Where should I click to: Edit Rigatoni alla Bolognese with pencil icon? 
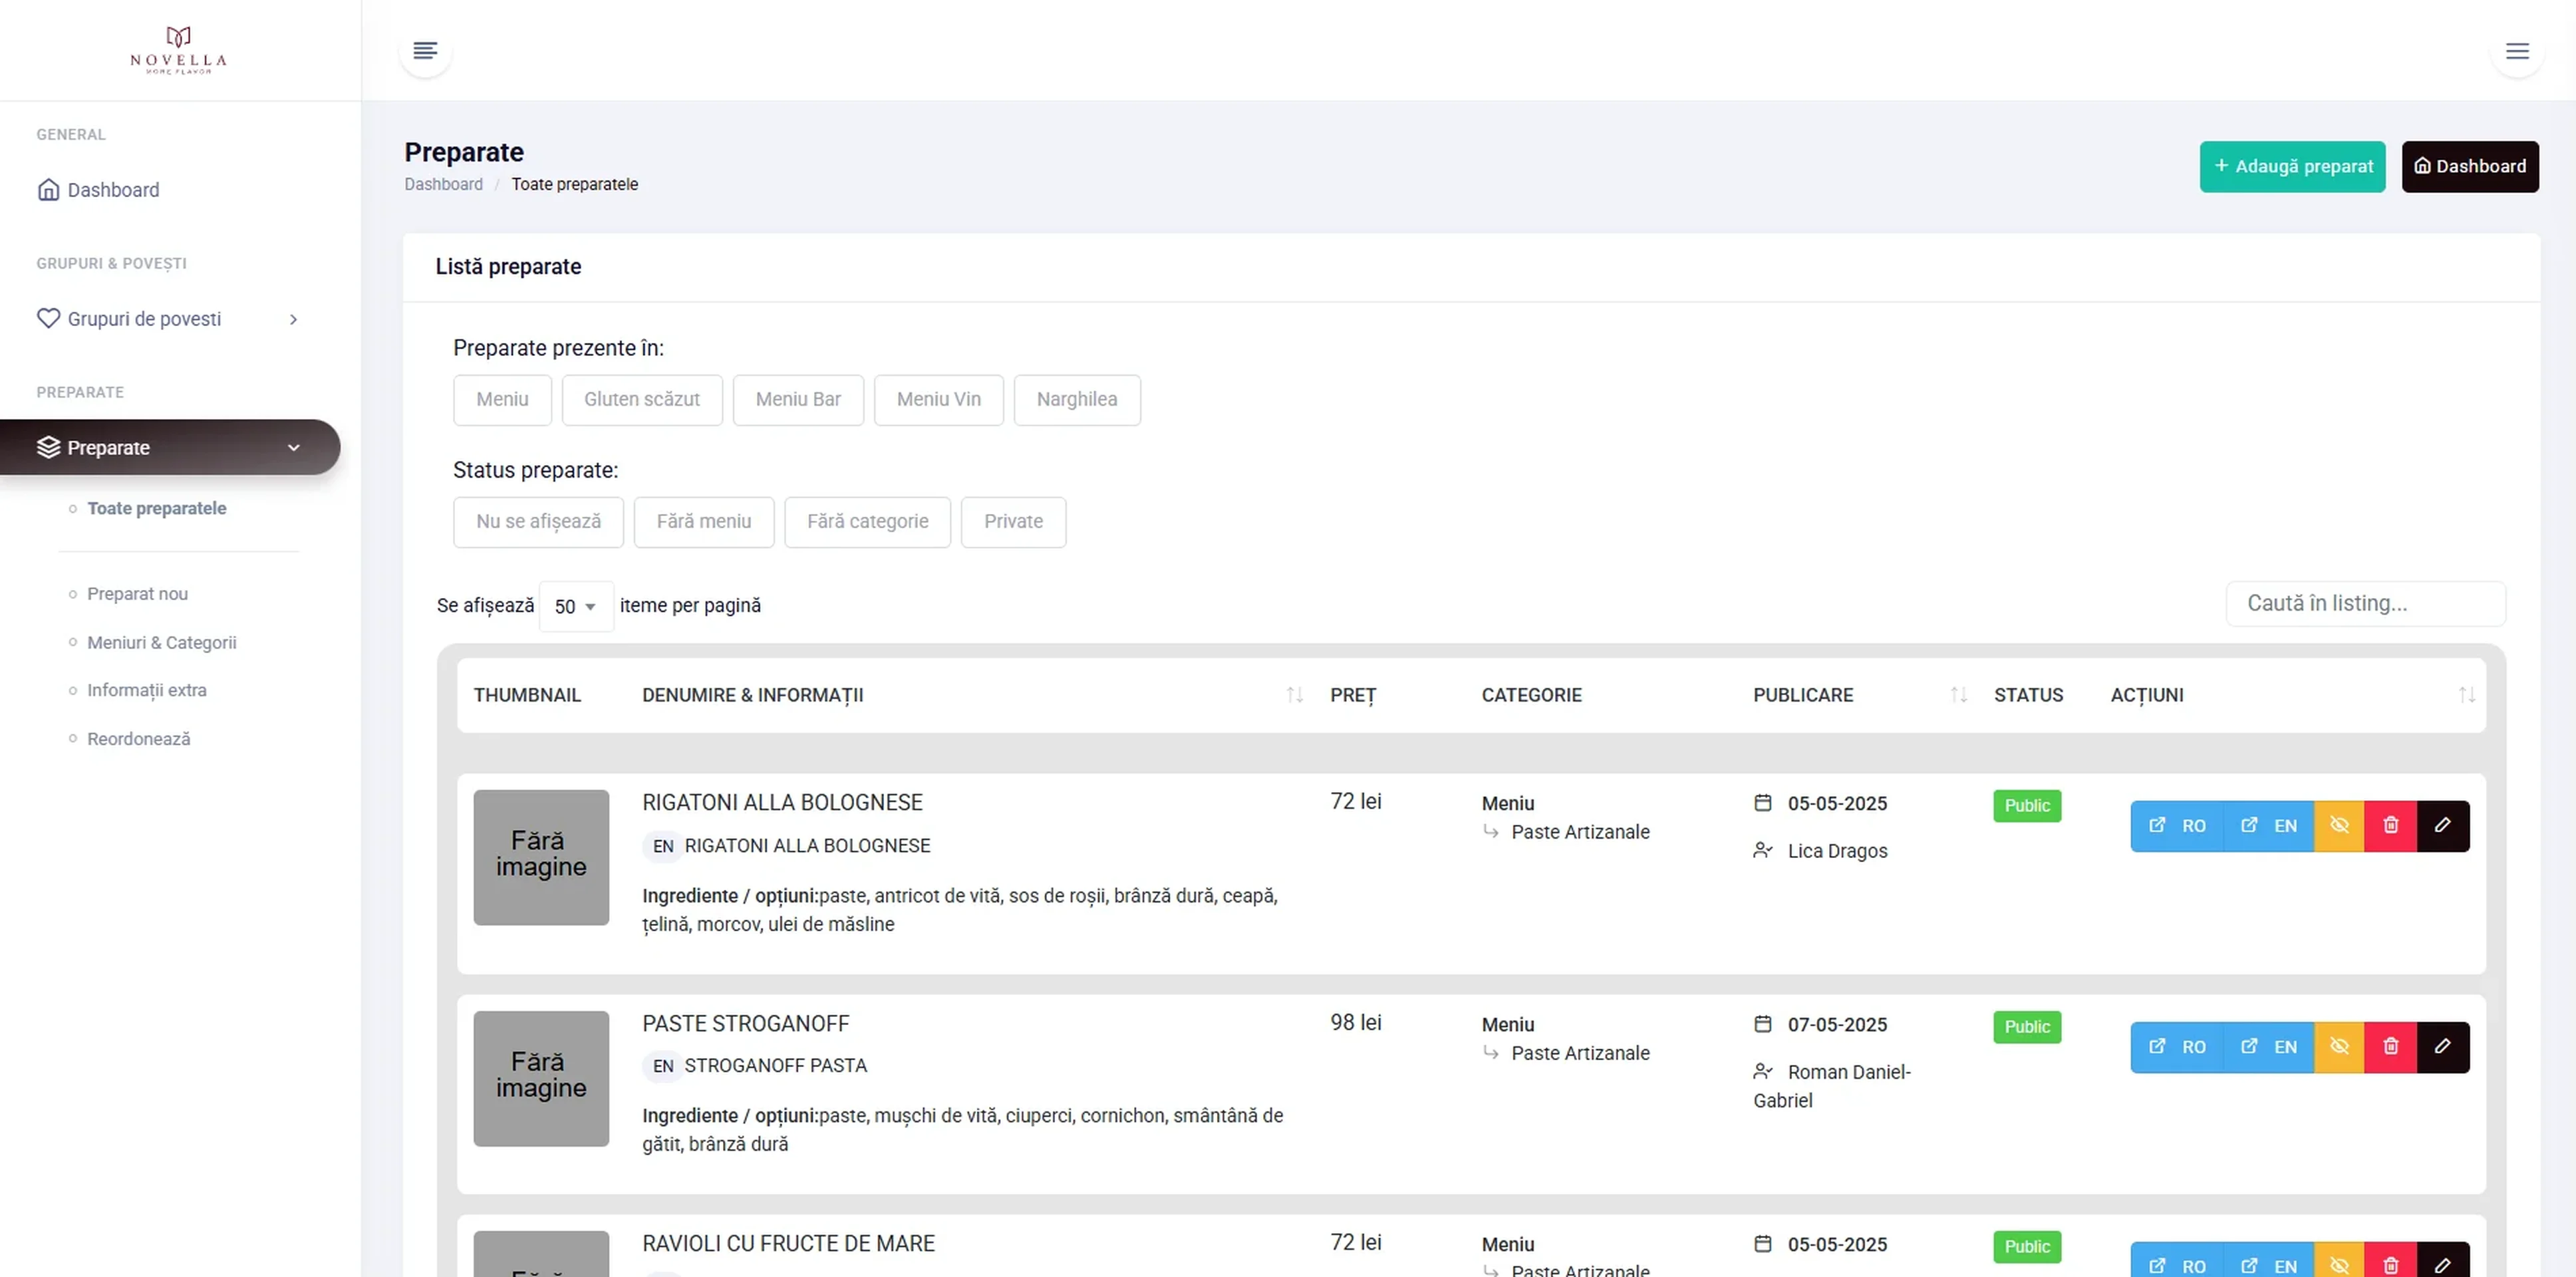2443,826
